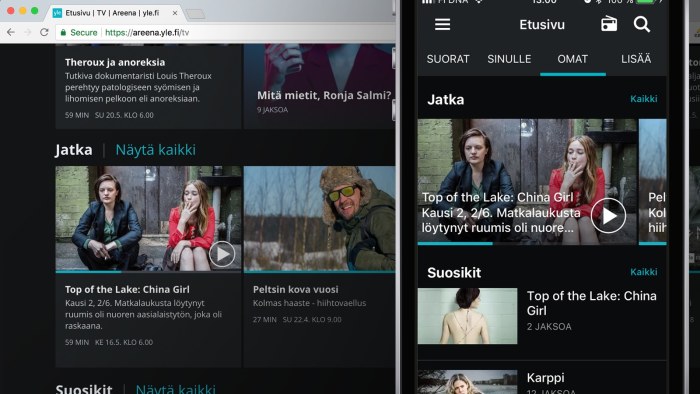Open the LISÄÄ tab
Screen dimensions: 700x394
(x=636, y=59)
